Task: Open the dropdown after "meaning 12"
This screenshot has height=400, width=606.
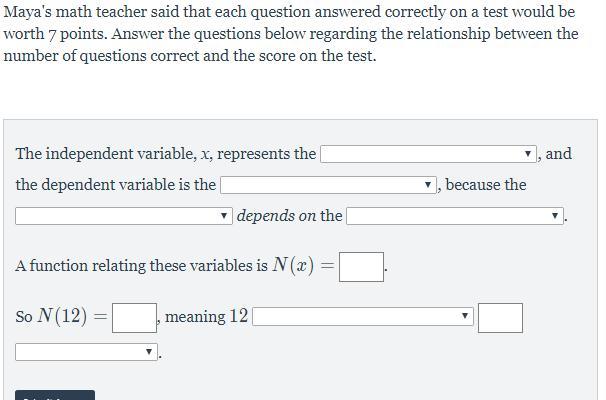Action: tap(362, 317)
